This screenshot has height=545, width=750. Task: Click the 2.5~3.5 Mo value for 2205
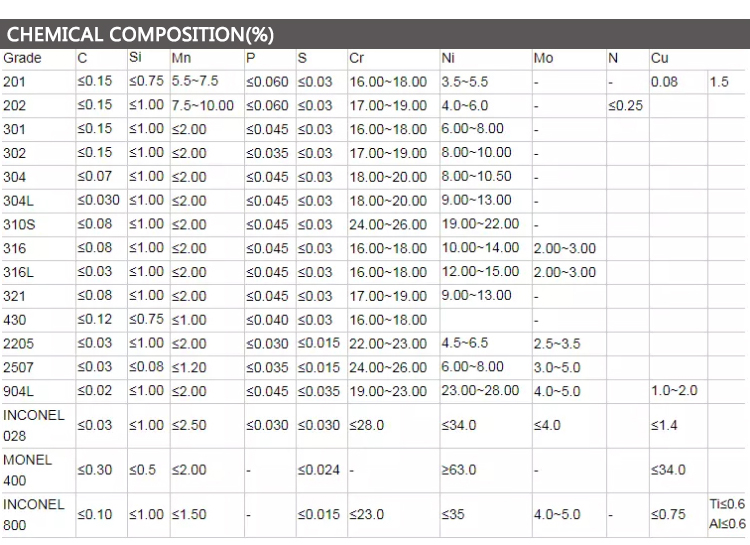click(557, 343)
